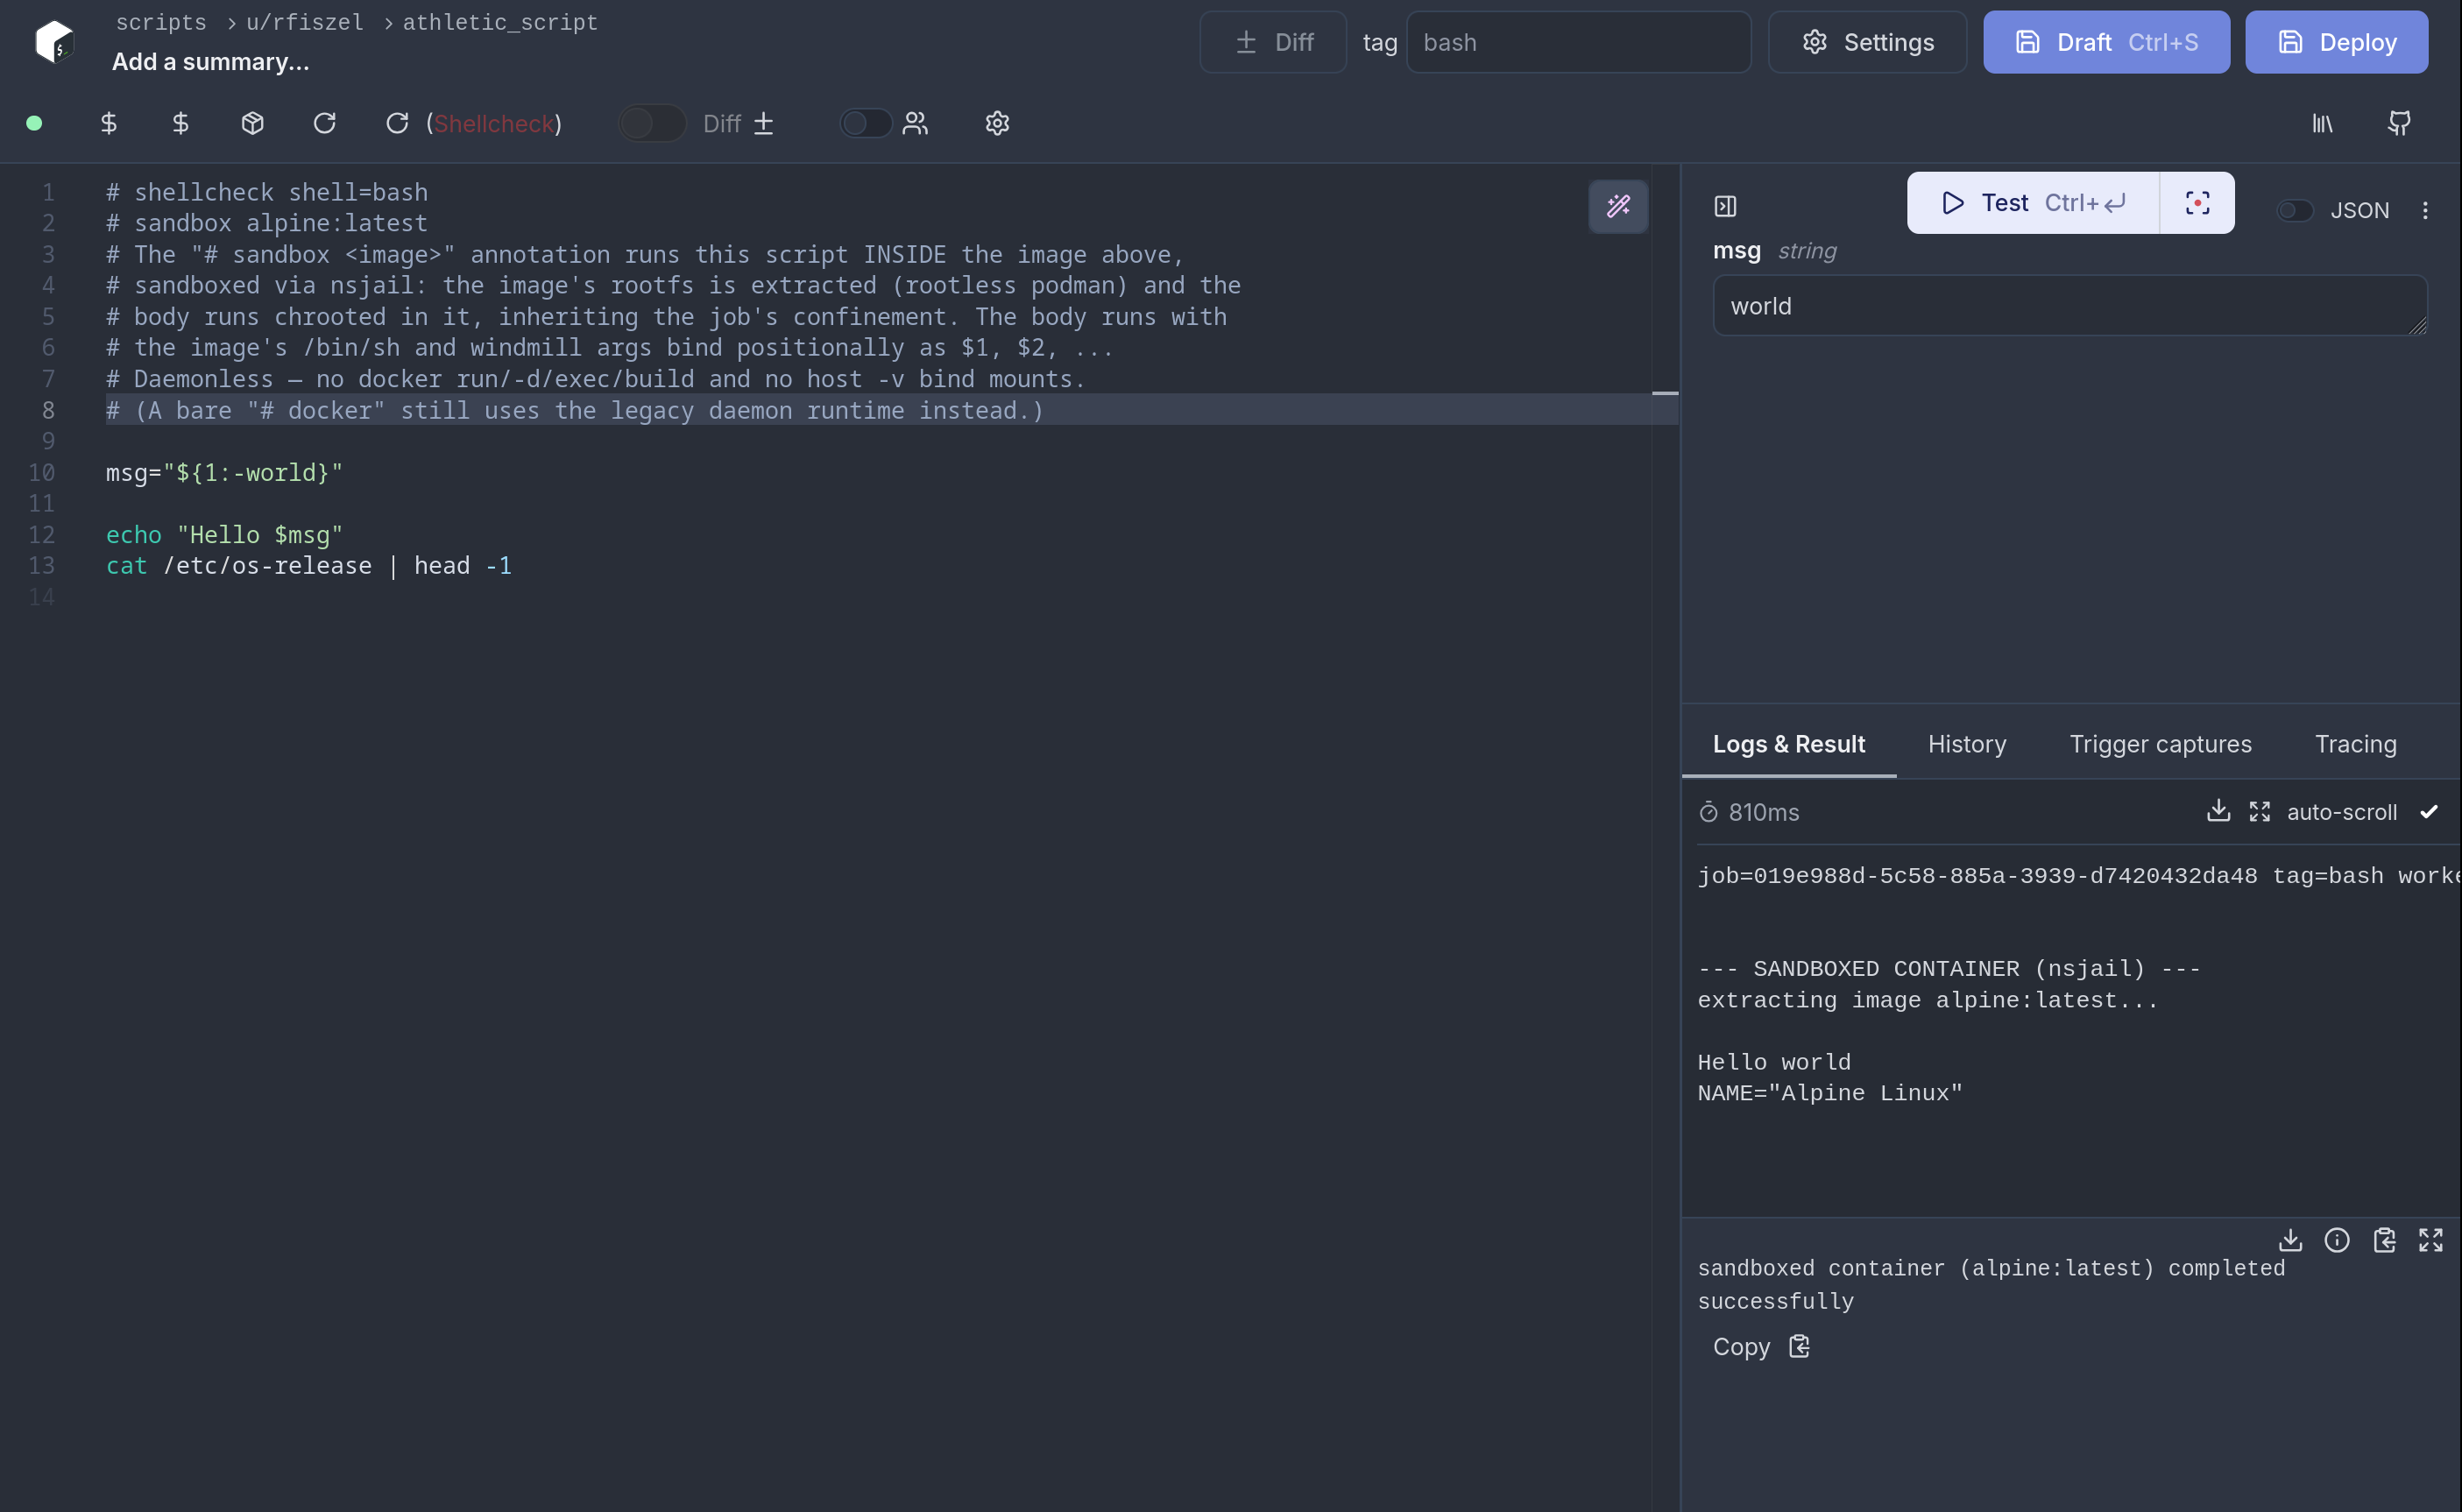Screen dimensions: 2462x1512
Task: Open the three-dot more options menu
Action: (2424, 210)
